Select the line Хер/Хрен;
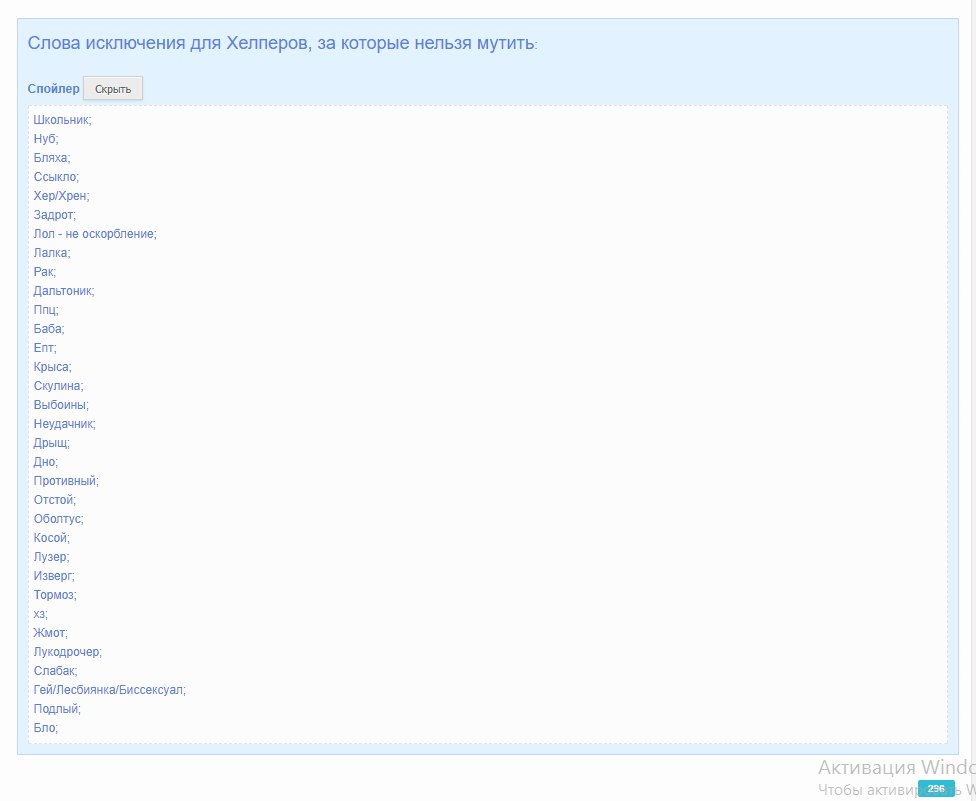976x801 pixels. click(61, 195)
